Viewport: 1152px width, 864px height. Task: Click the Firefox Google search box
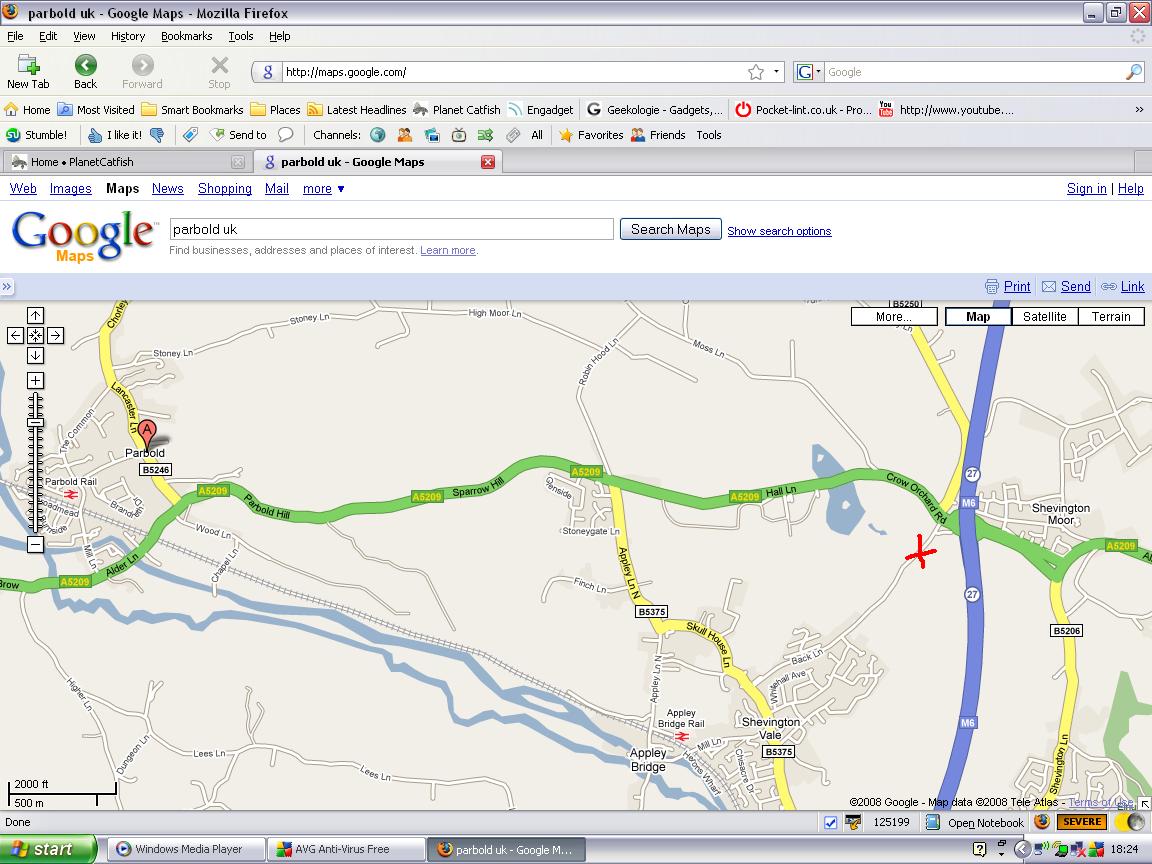975,72
